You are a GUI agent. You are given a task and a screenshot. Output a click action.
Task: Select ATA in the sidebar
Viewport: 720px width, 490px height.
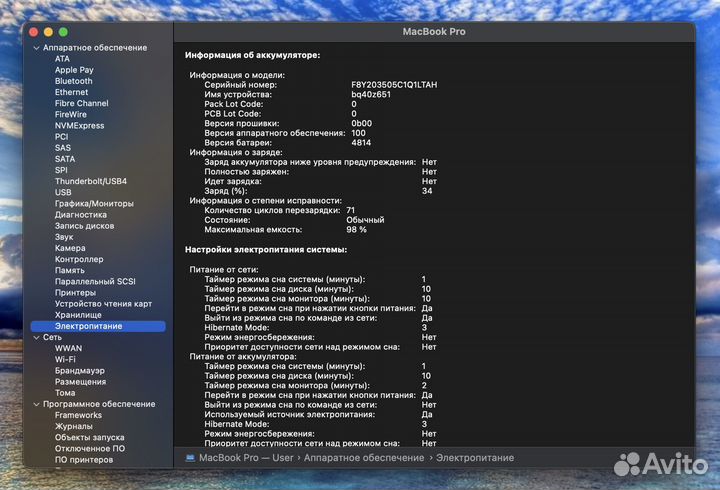click(62, 59)
